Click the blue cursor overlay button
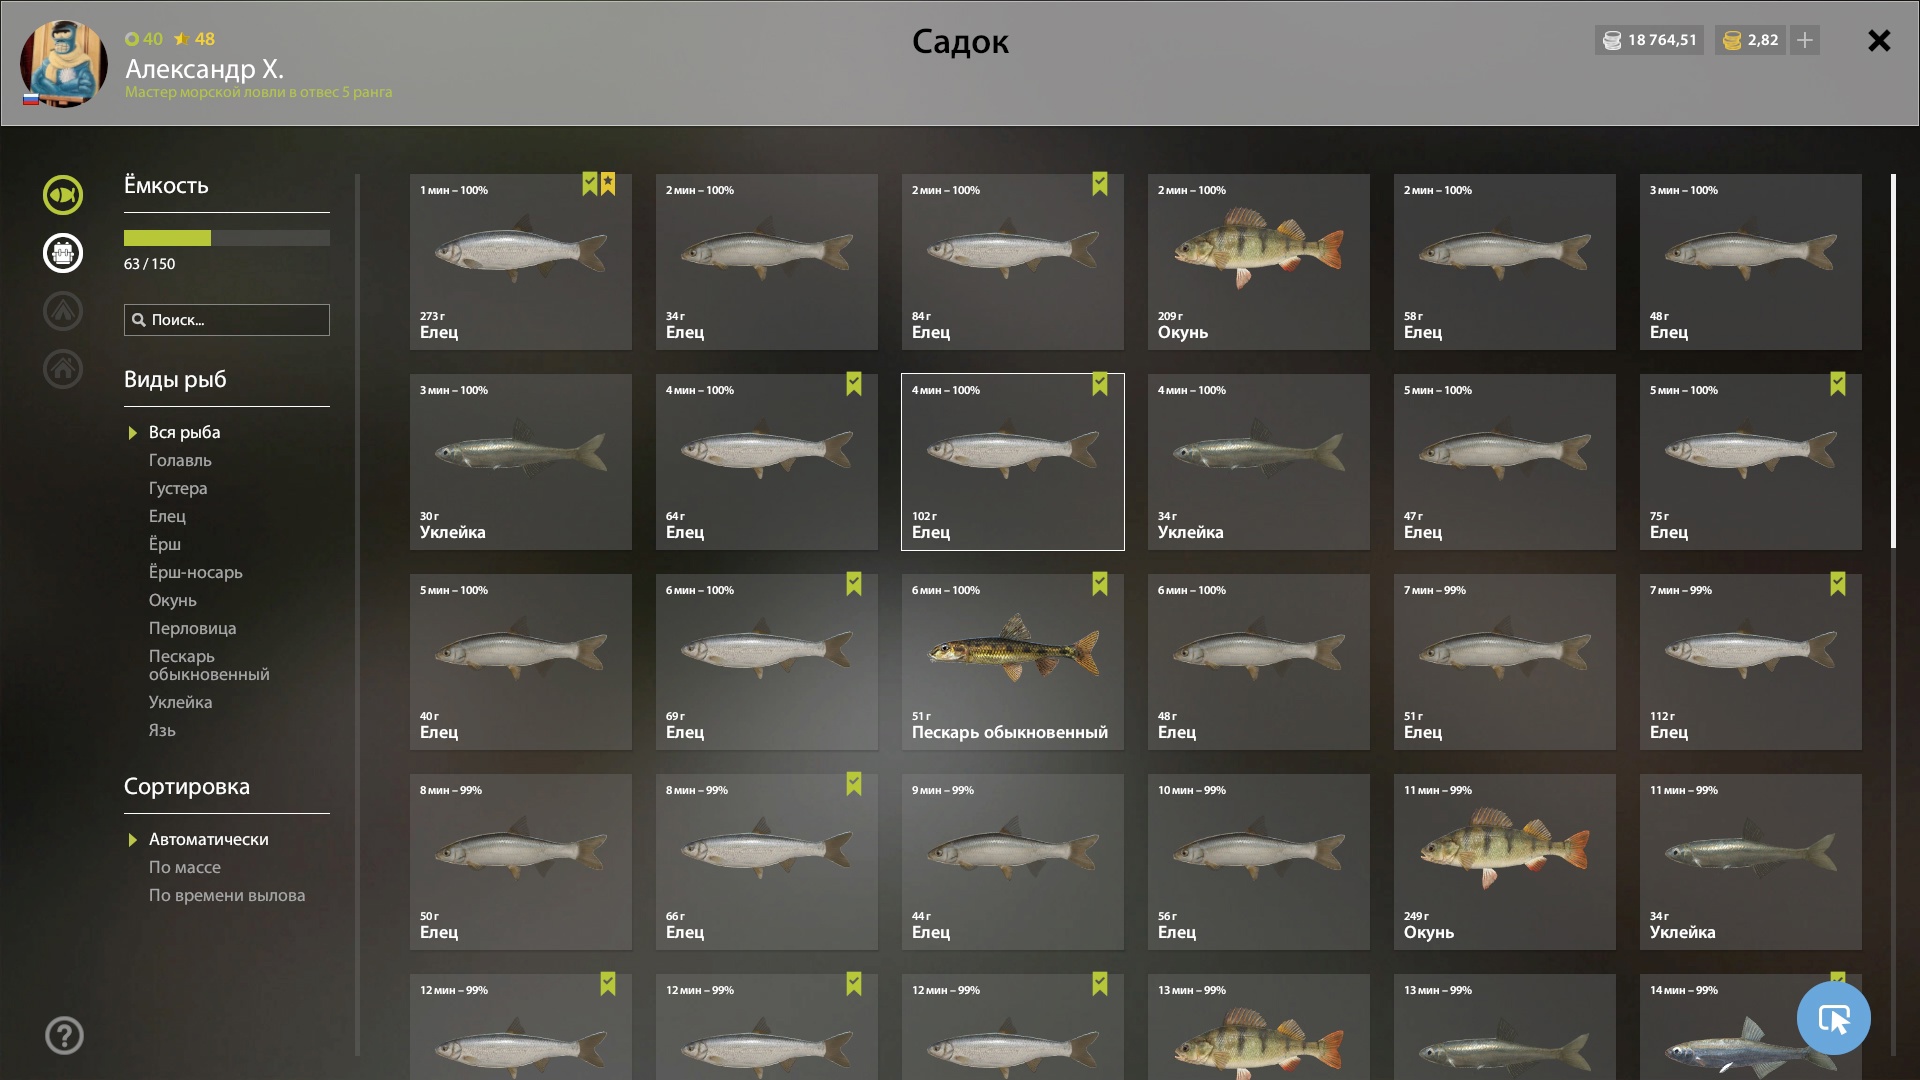 (1833, 1018)
